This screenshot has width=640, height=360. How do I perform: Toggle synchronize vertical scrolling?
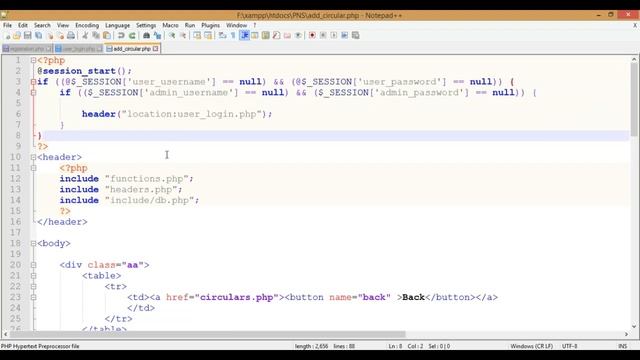[x=197, y=36]
